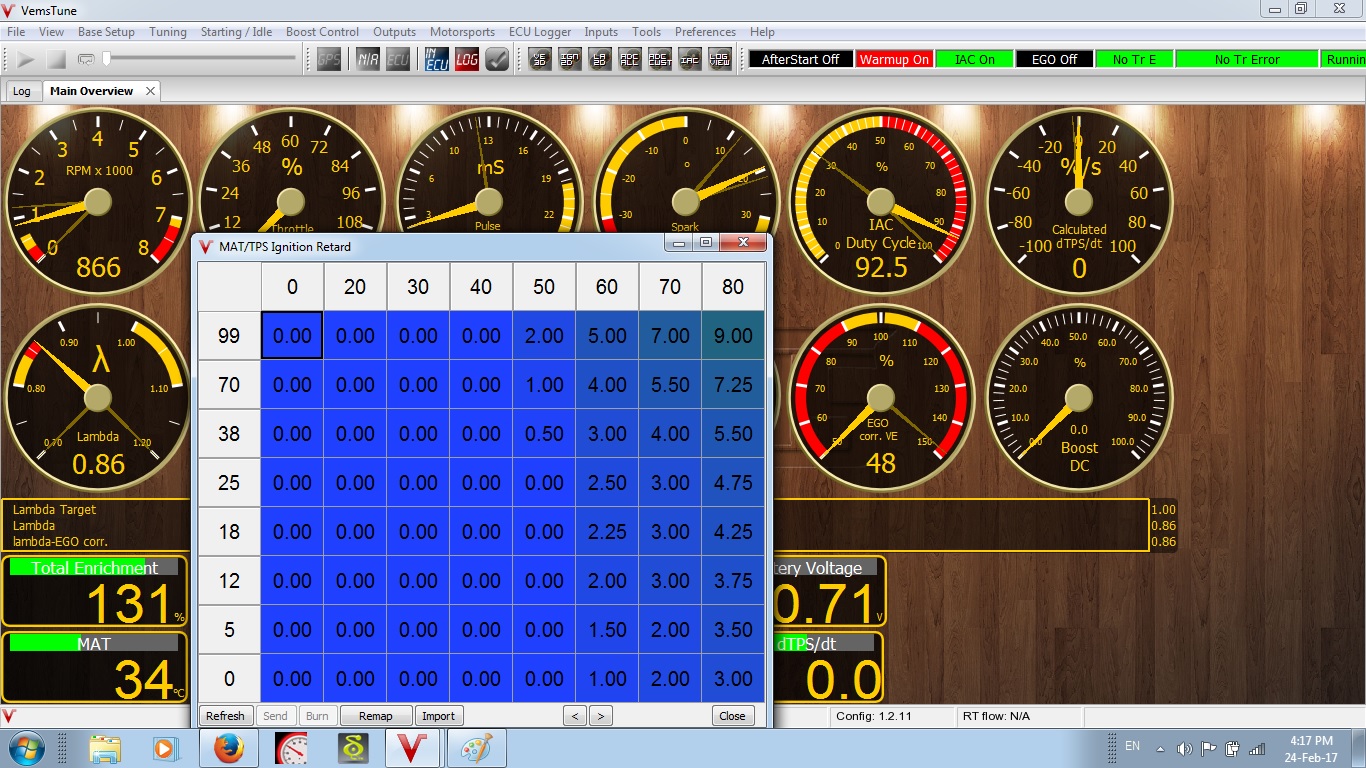The width and height of the screenshot is (1366, 768).
Task: Click the Remap button in table dialog
Action: click(x=376, y=716)
